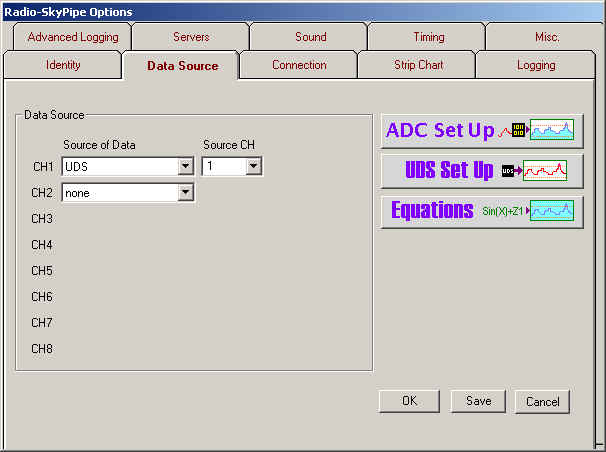This screenshot has height=452, width=606.
Task: Switch to the Servers tab
Action: (x=191, y=37)
